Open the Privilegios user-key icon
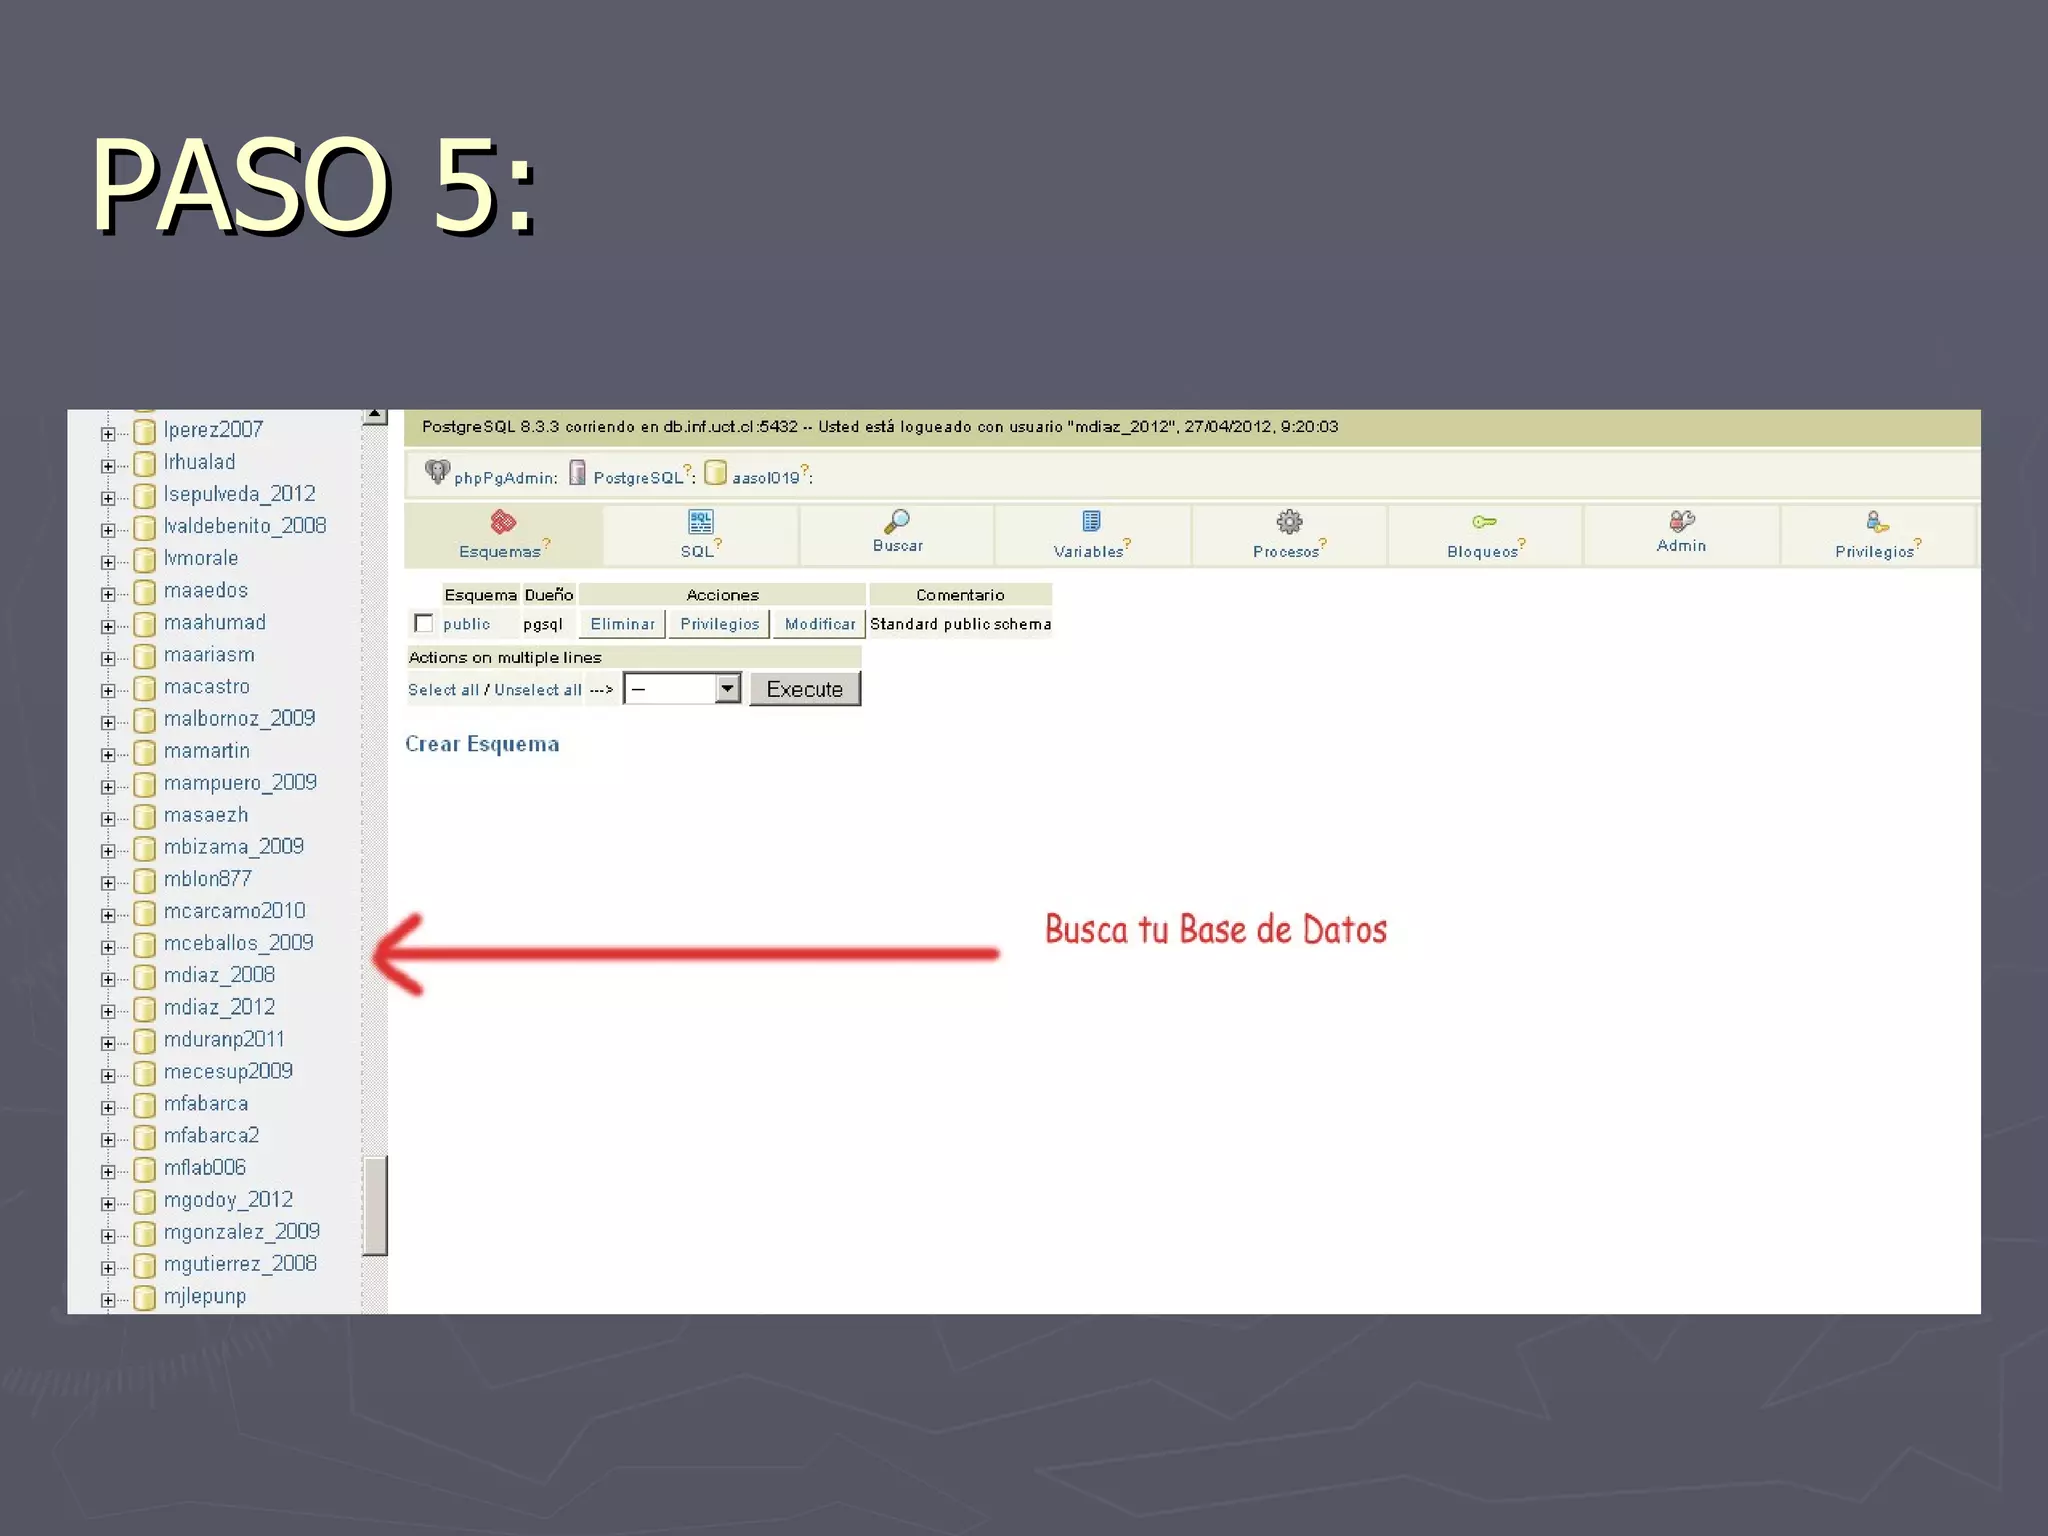This screenshot has width=2048, height=1536. (1877, 521)
